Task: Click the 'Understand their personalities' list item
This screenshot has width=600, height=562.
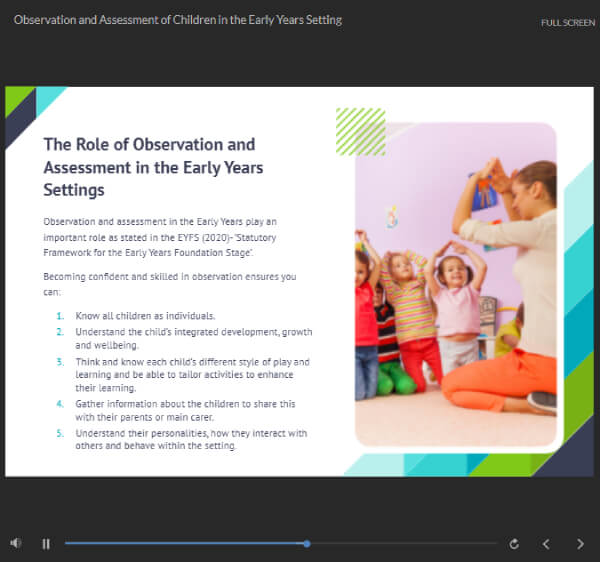Action: click(190, 440)
